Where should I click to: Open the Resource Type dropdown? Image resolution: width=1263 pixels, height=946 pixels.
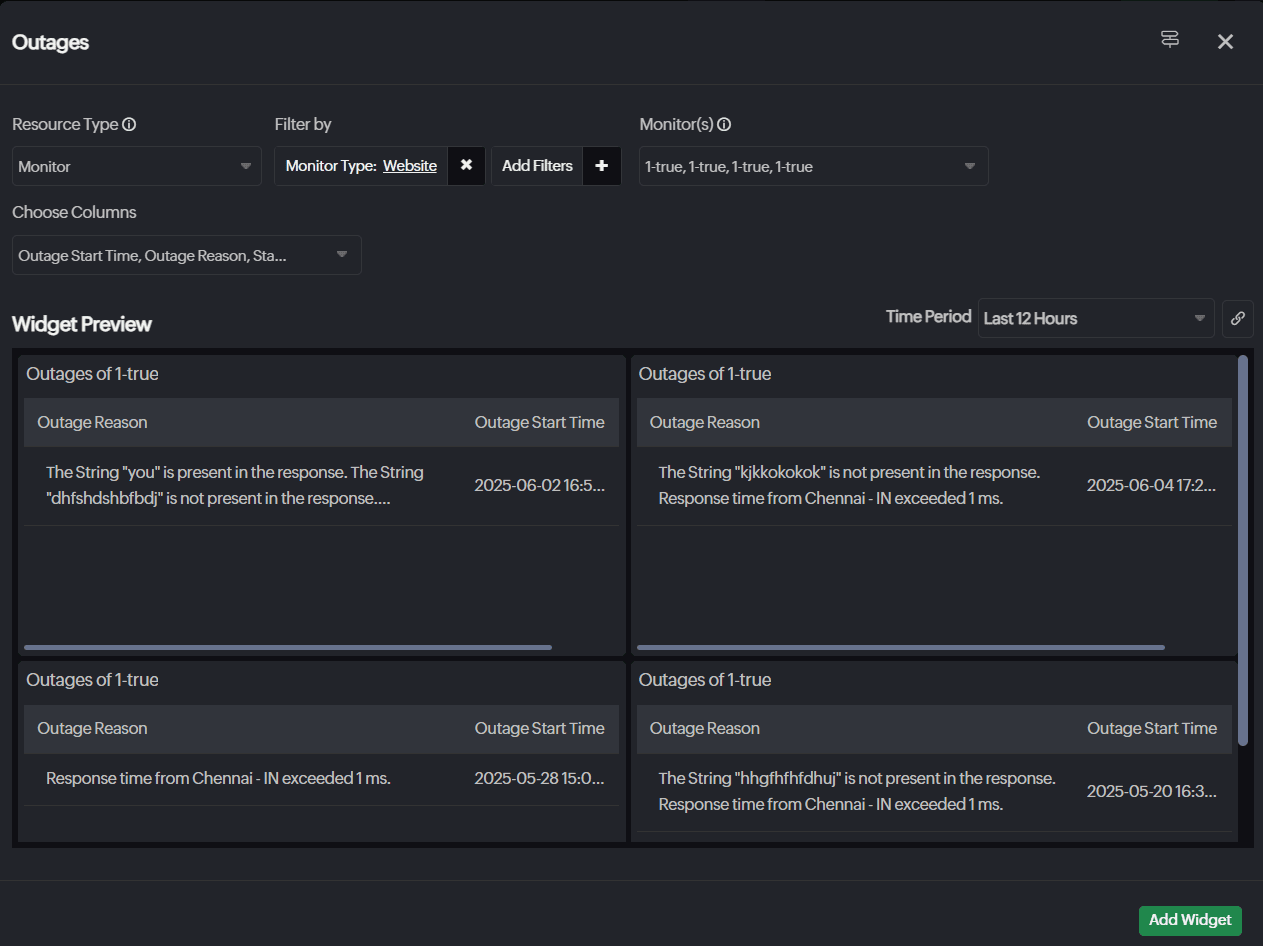136,166
